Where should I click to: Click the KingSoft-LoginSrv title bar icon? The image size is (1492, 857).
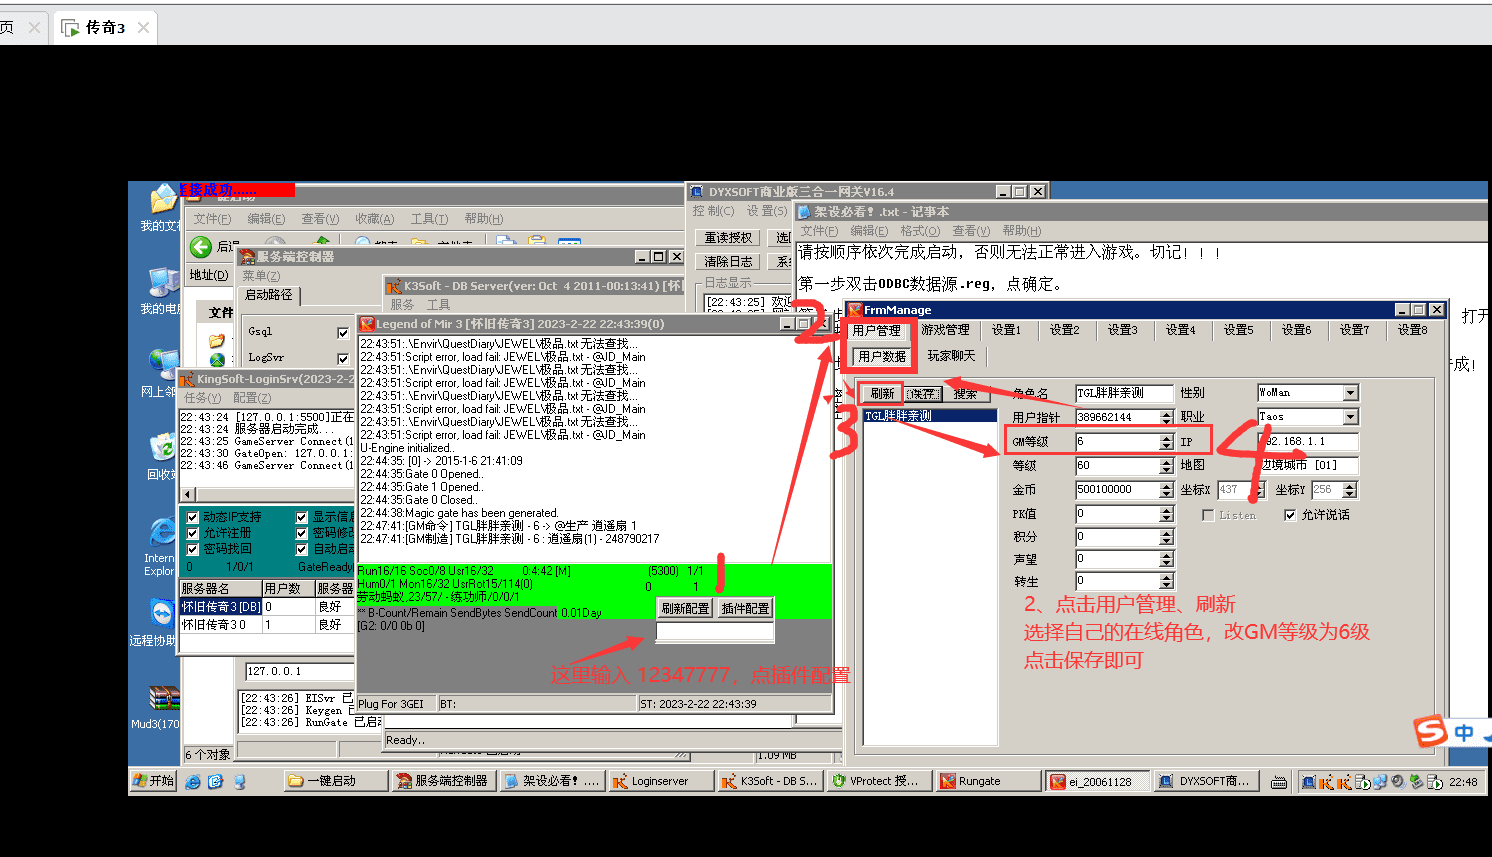click(x=187, y=379)
